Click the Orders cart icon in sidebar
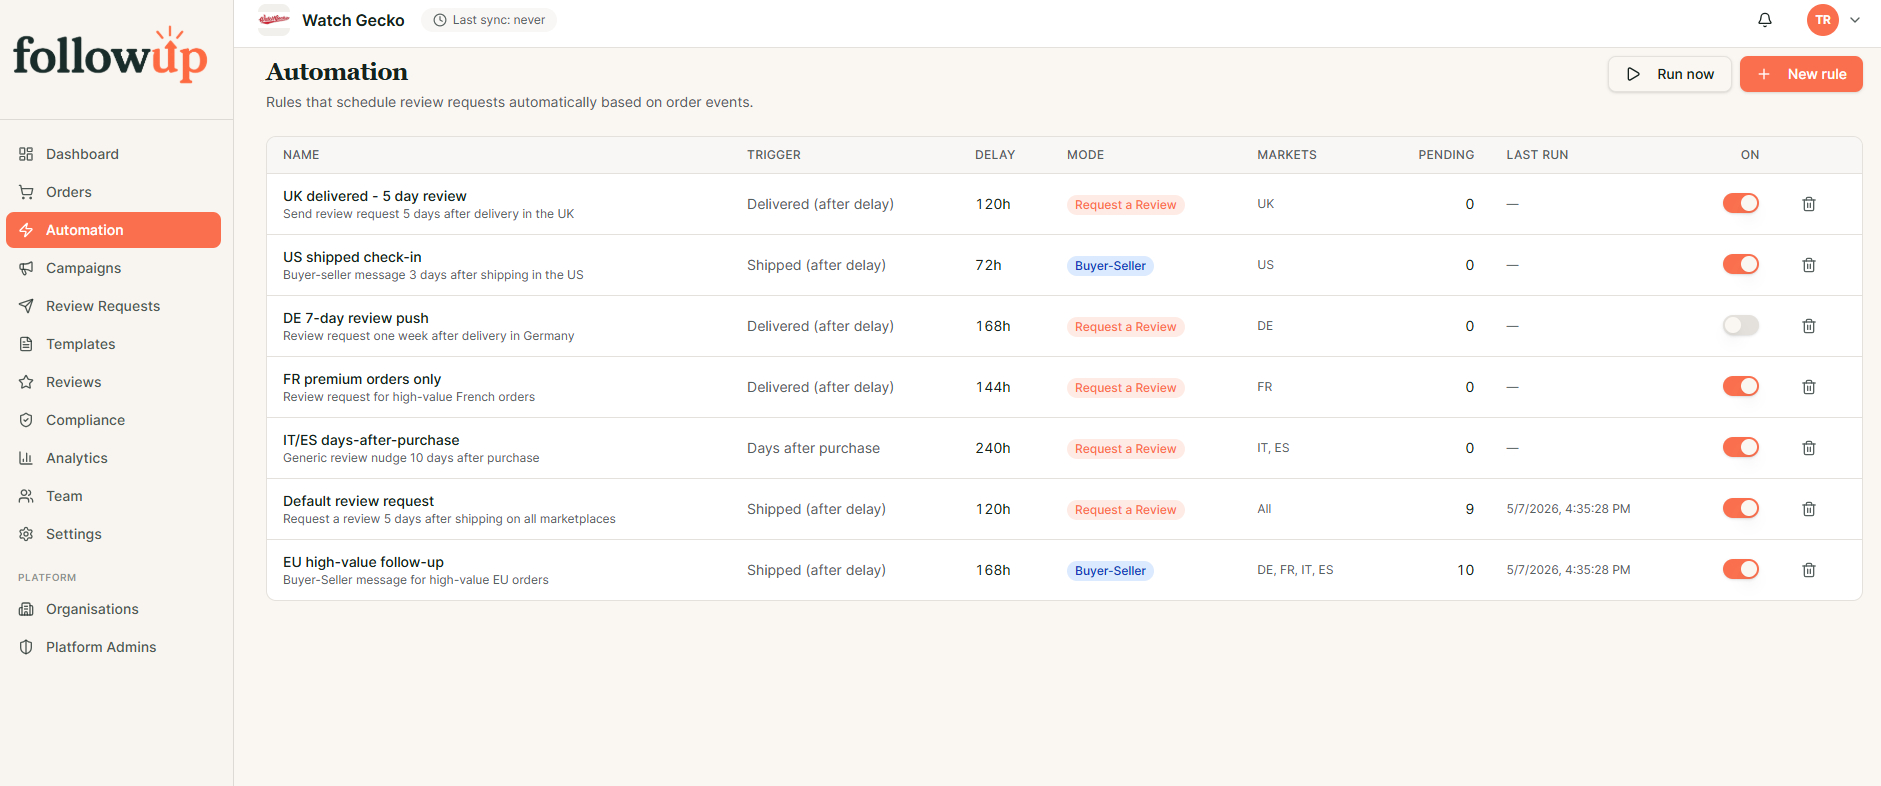This screenshot has width=1881, height=786. click(x=26, y=192)
